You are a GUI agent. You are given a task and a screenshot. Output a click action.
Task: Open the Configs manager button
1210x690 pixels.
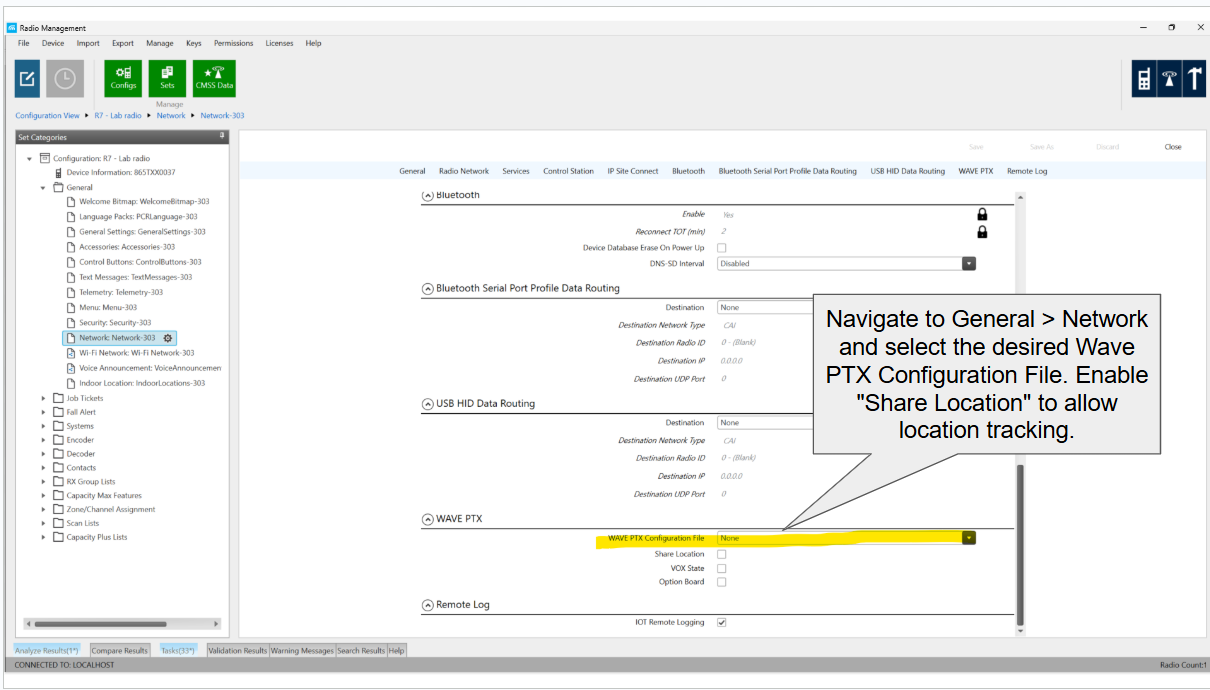click(x=124, y=78)
